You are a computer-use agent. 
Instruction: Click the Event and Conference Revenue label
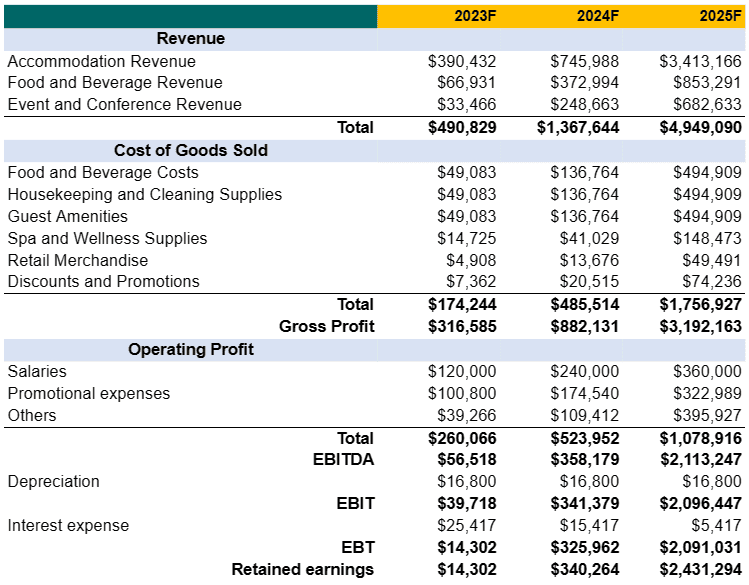point(125,104)
